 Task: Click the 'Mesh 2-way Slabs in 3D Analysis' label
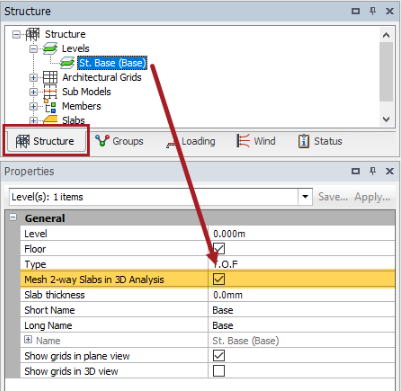[x=94, y=279]
